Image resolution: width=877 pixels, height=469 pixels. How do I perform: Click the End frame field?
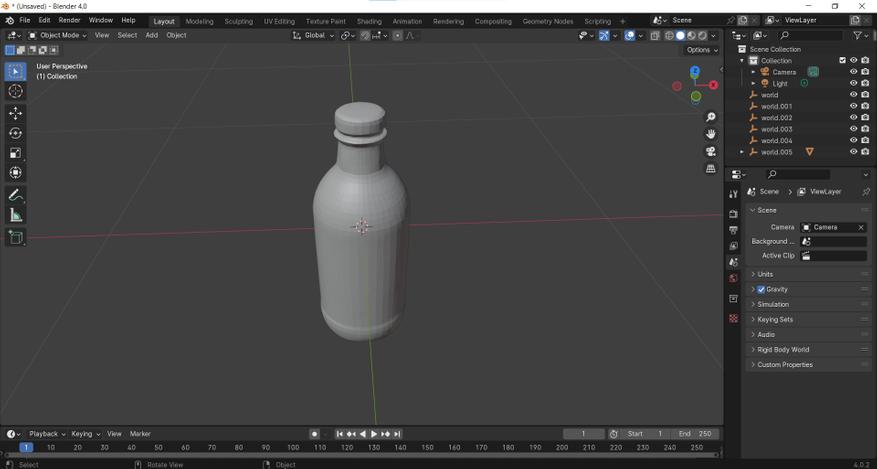(x=696, y=434)
